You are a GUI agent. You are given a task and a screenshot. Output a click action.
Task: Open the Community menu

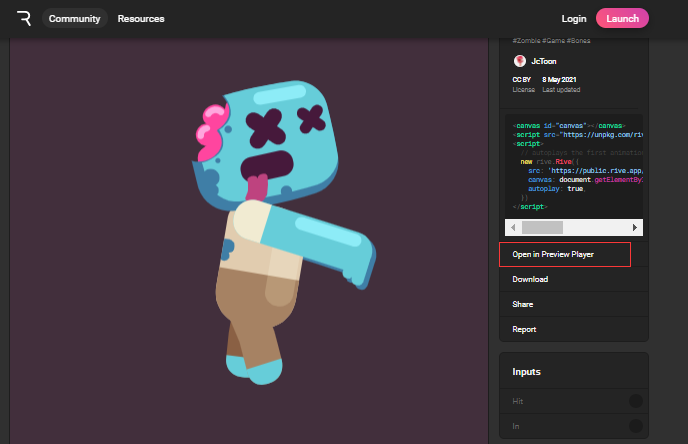(75, 18)
